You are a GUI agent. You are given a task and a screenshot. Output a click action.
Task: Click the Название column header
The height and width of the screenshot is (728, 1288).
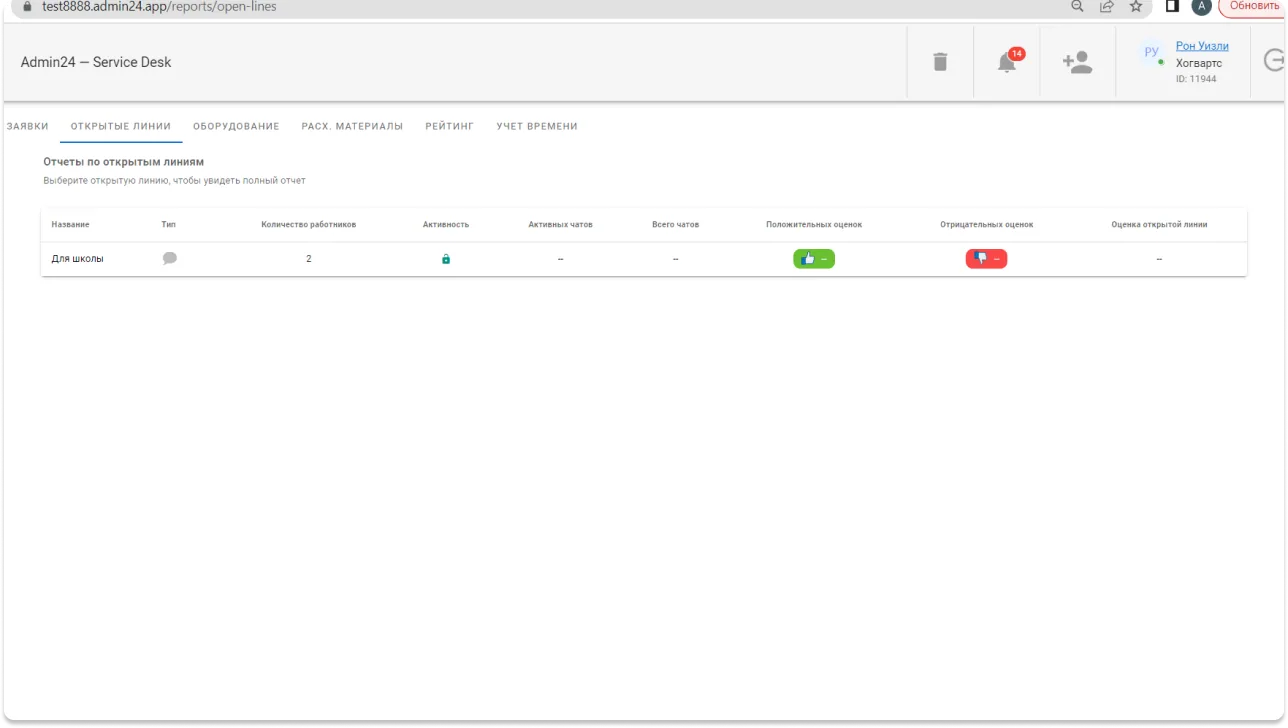[70, 225]
